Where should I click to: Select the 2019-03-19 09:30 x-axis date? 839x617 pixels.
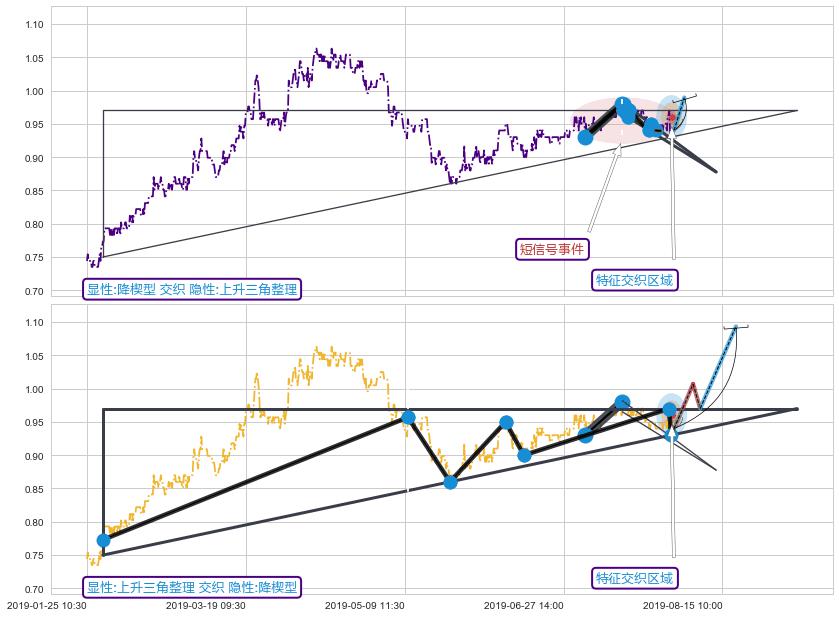205,605
